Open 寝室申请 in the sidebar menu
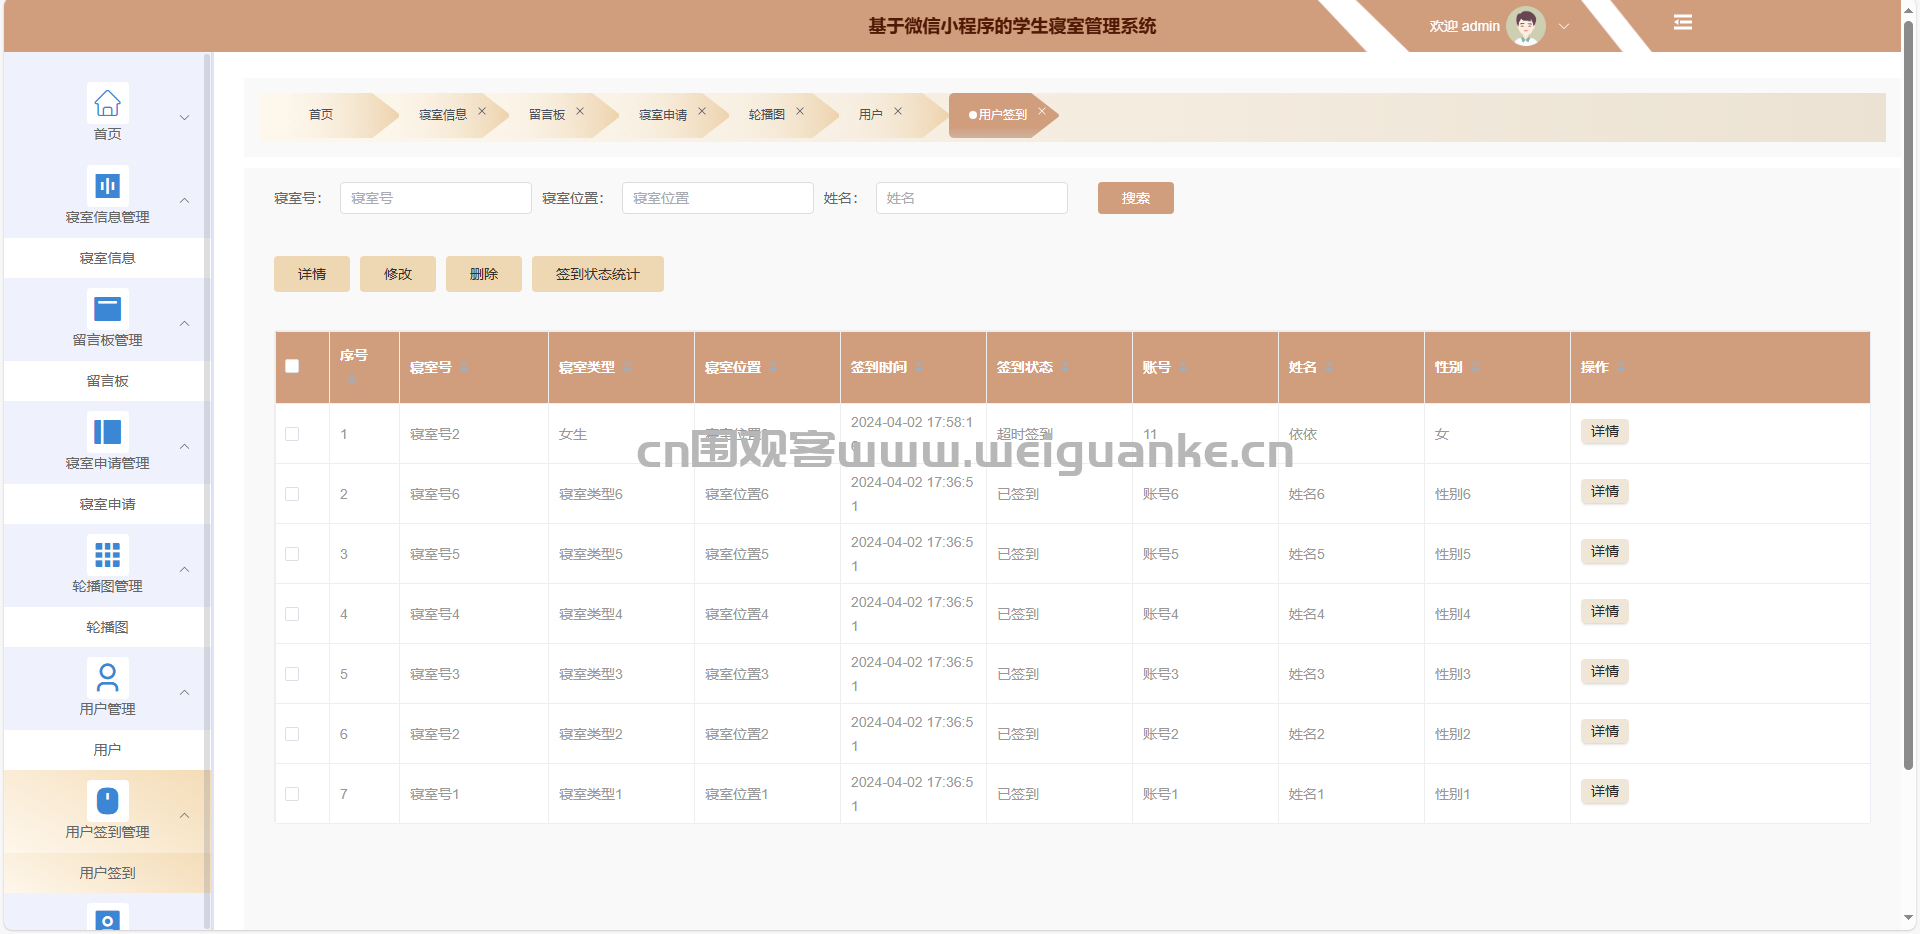Screen dimensions: 1920x934 click(x=107, y=504)
